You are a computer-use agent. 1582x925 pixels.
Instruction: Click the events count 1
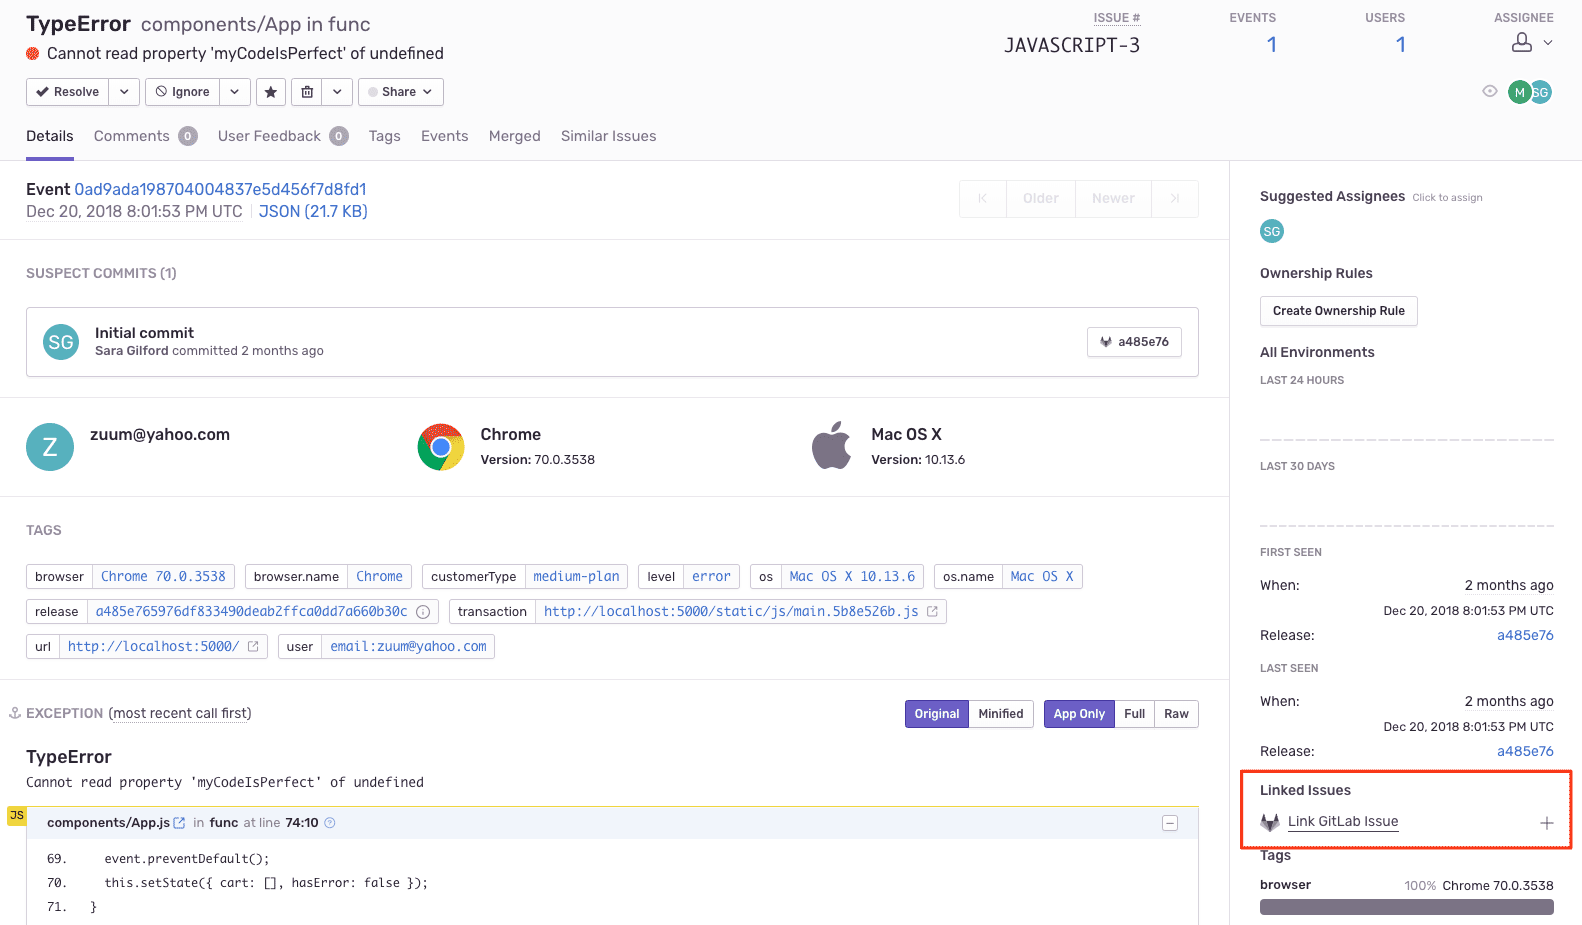coord(1271,45)
